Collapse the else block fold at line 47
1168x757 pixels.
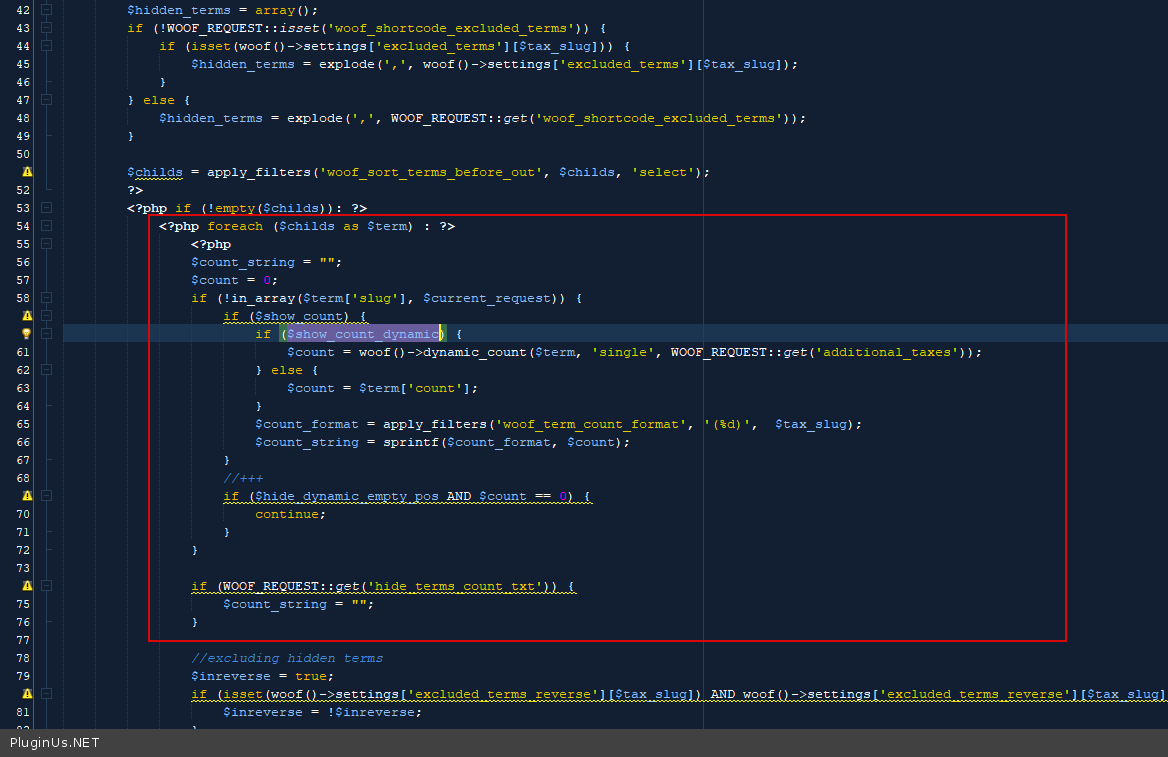click(x=46, y=100)
